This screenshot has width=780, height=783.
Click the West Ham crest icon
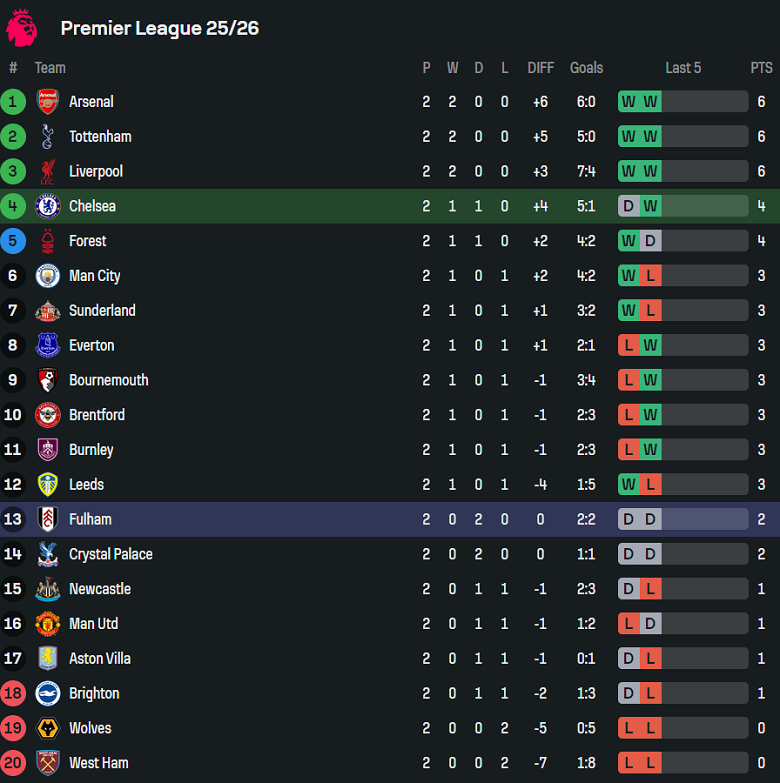tap(47, 763)
